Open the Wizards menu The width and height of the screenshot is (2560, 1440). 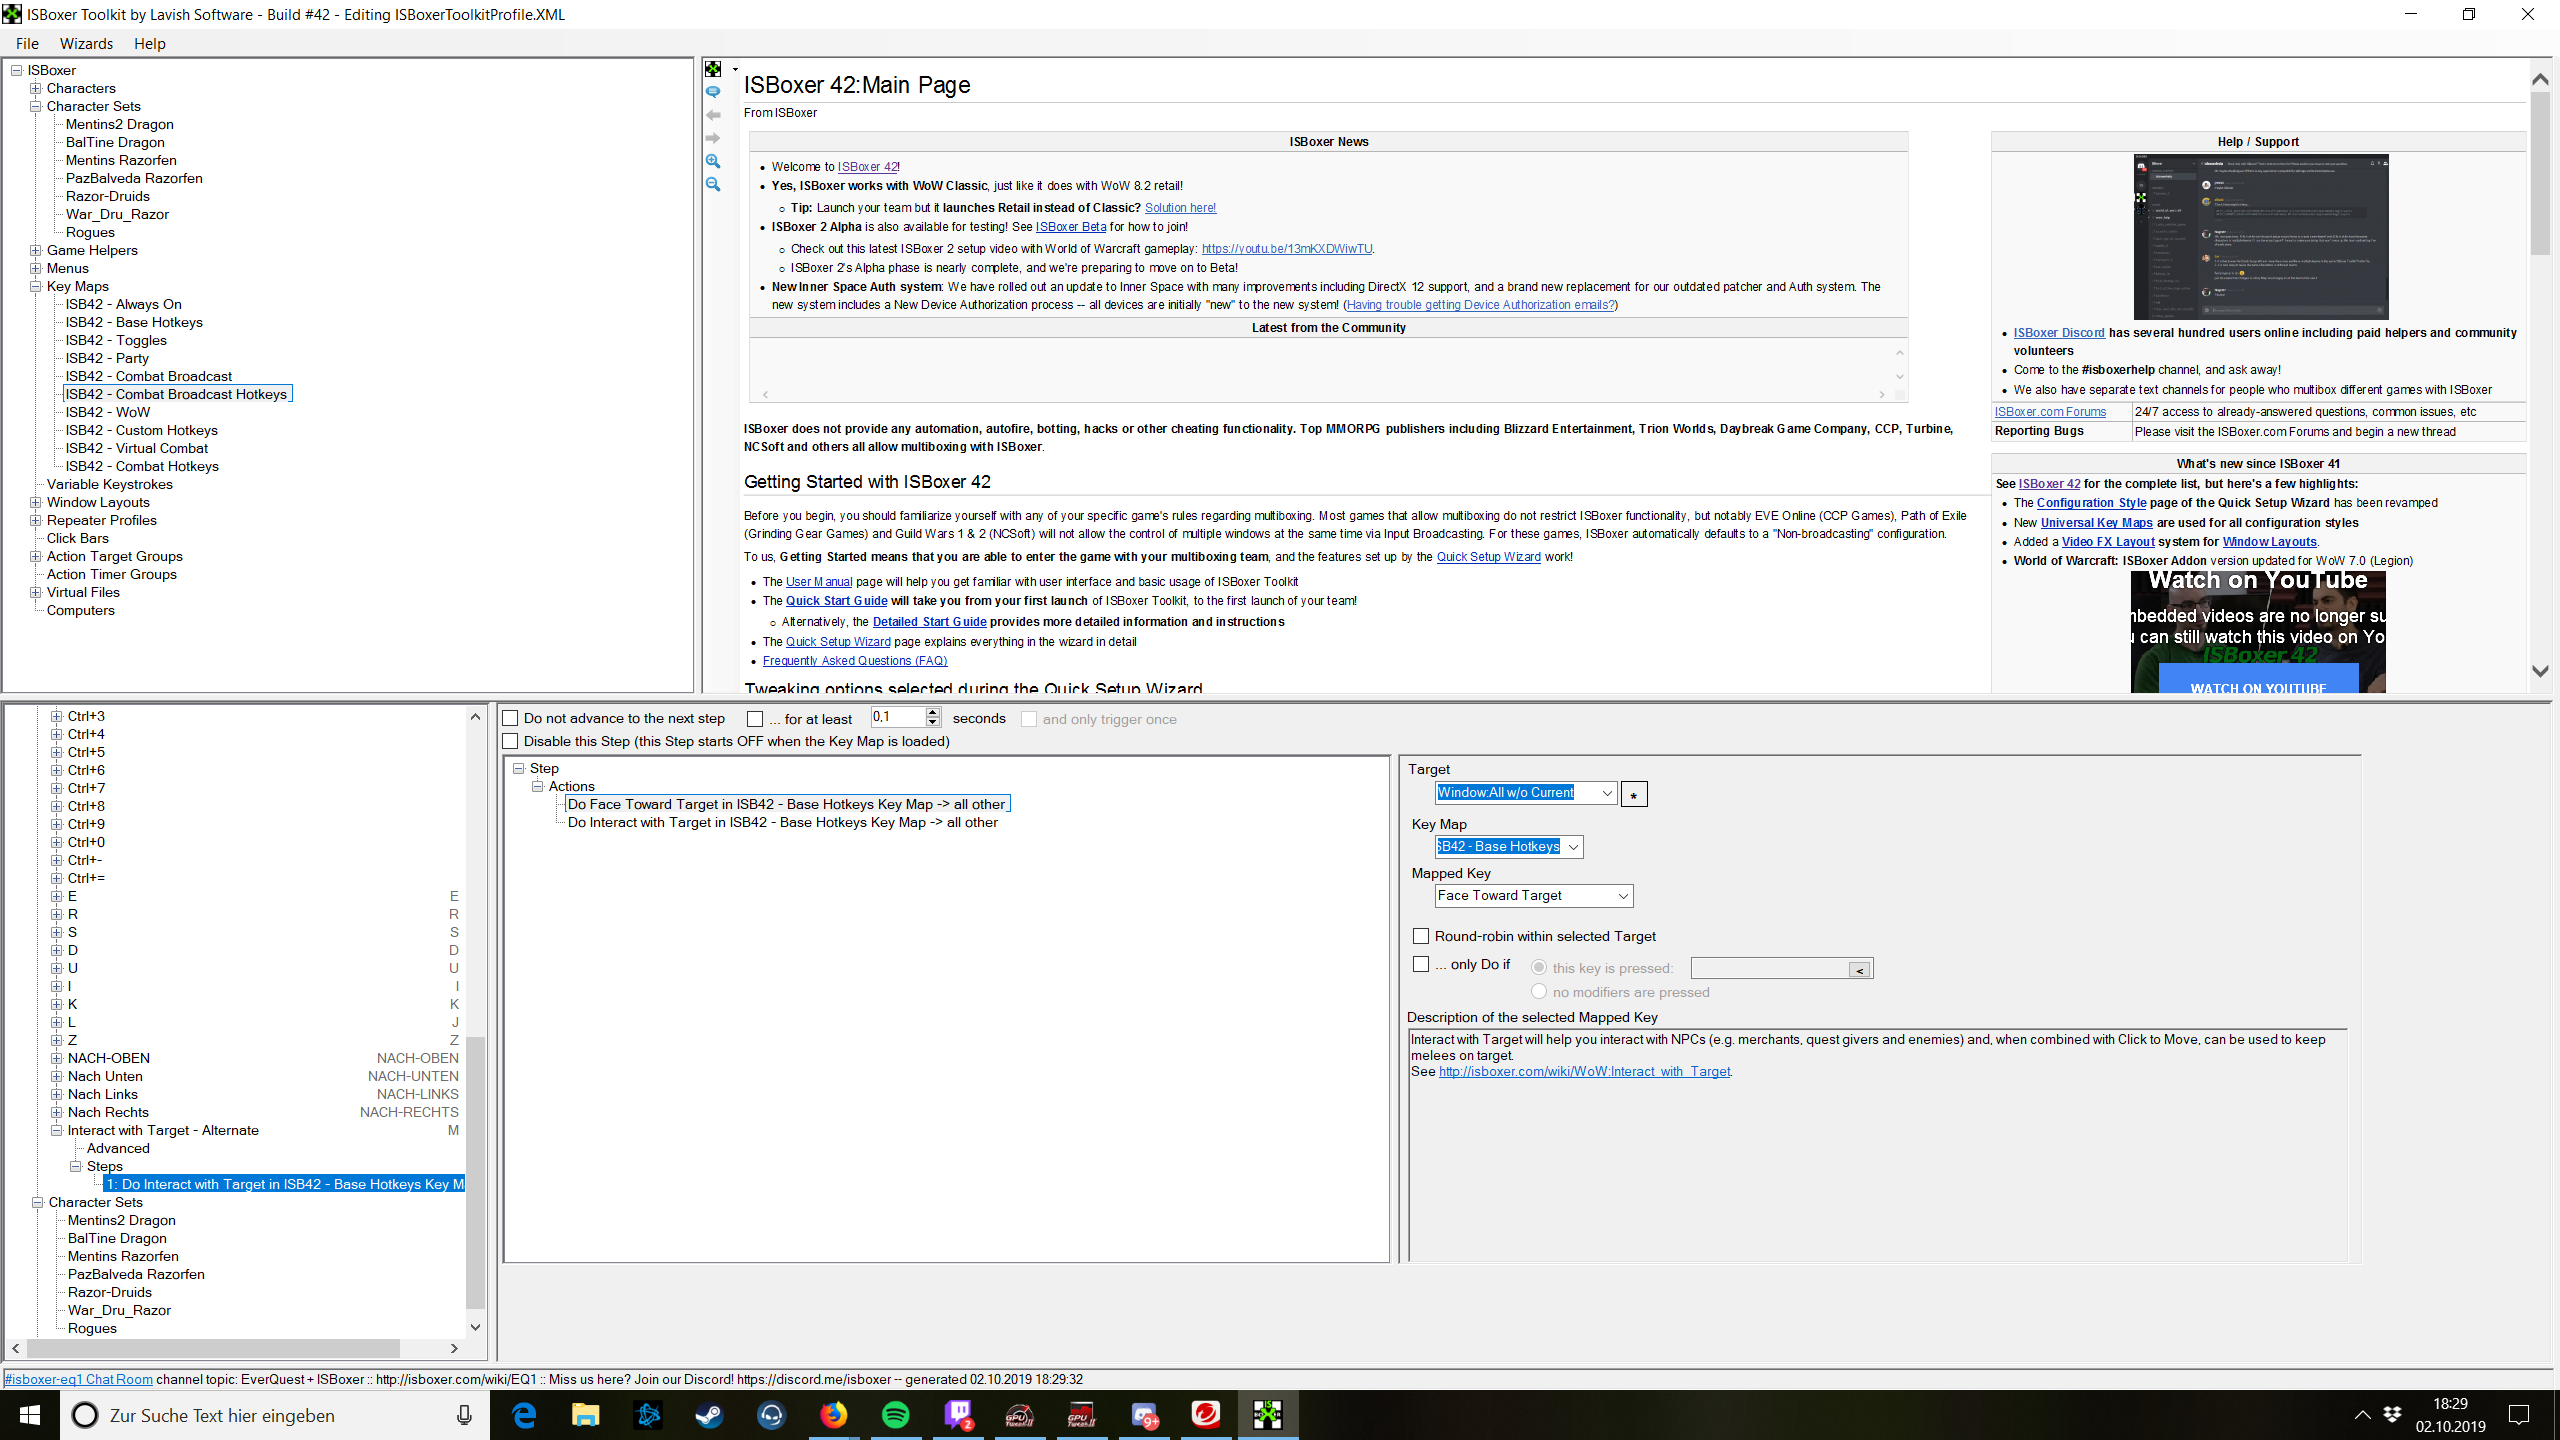[x=86, y=44]
